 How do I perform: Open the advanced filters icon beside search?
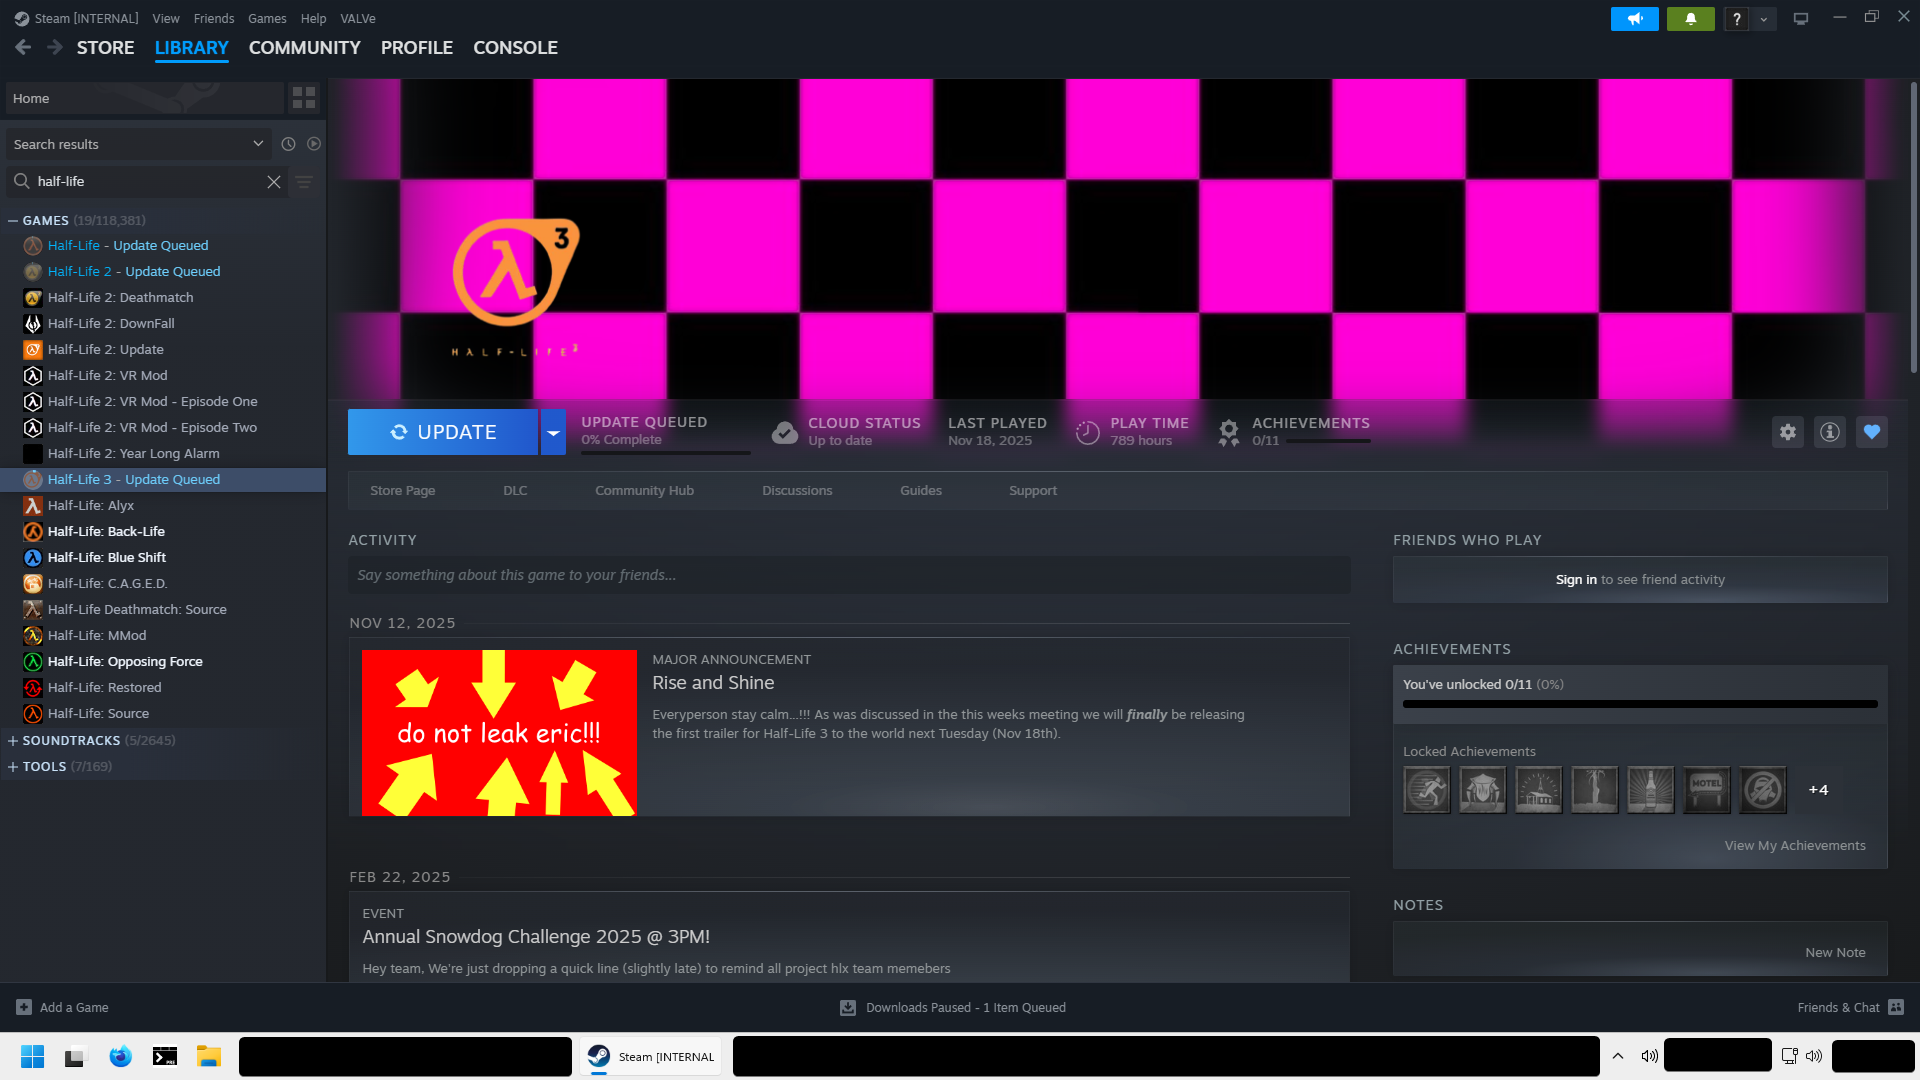coord(304,182)
